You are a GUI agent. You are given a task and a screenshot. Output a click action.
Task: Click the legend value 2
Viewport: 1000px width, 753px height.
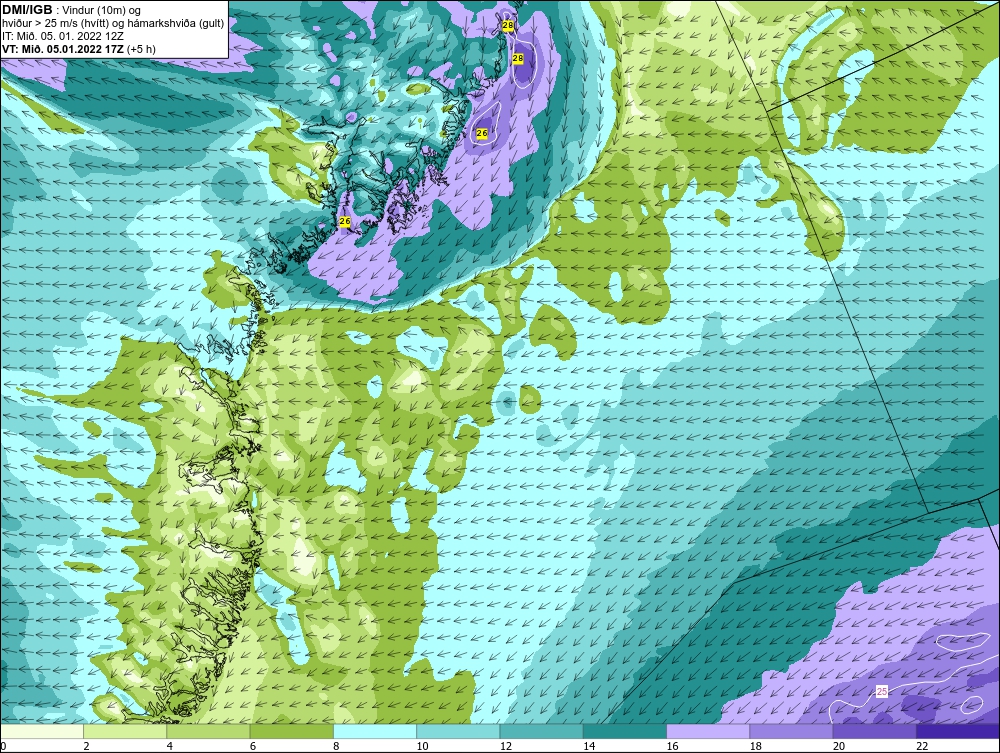point(86,747)
